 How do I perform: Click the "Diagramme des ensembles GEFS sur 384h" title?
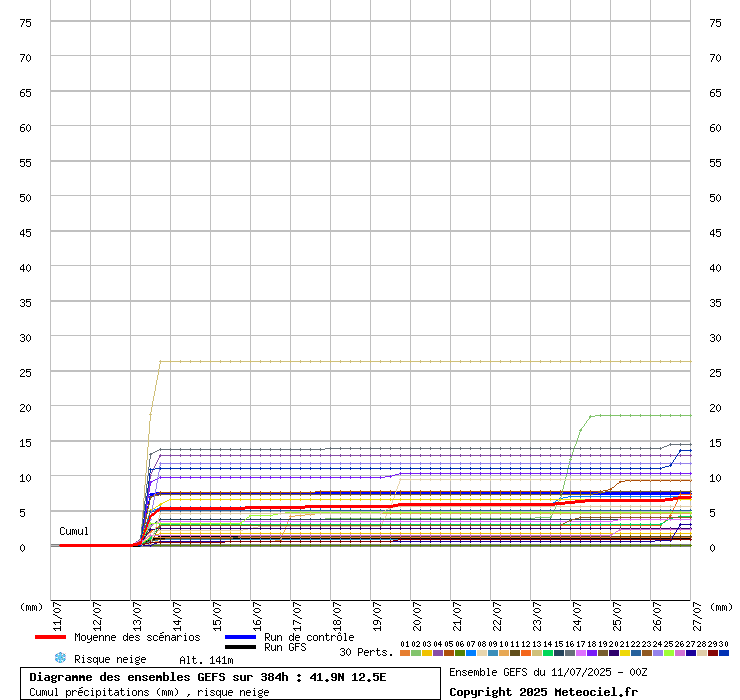[159, 677]
